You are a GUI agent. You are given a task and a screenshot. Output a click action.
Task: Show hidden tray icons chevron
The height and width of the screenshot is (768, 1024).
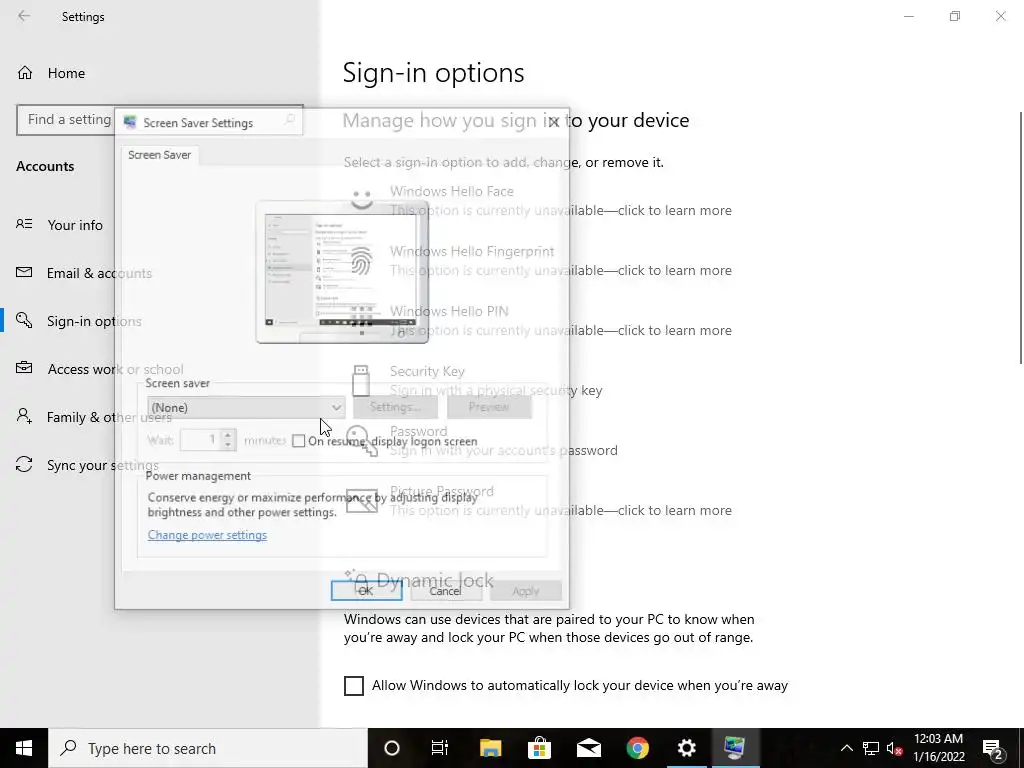pos(846,748)
